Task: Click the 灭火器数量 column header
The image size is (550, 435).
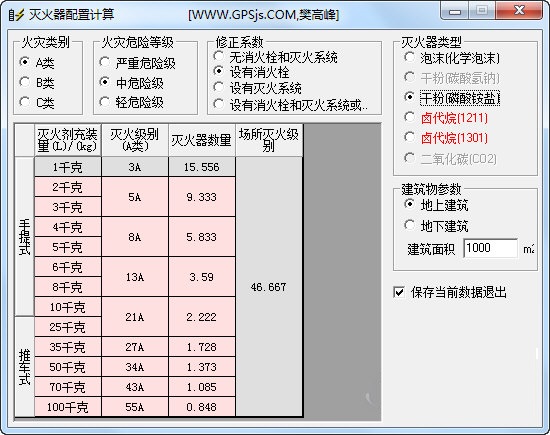Action: (x=202, y=140)
